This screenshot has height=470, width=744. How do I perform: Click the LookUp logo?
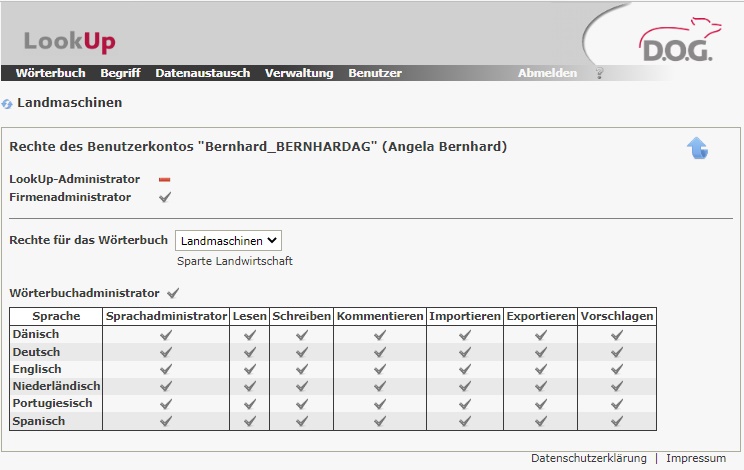(x=69, y=41)
